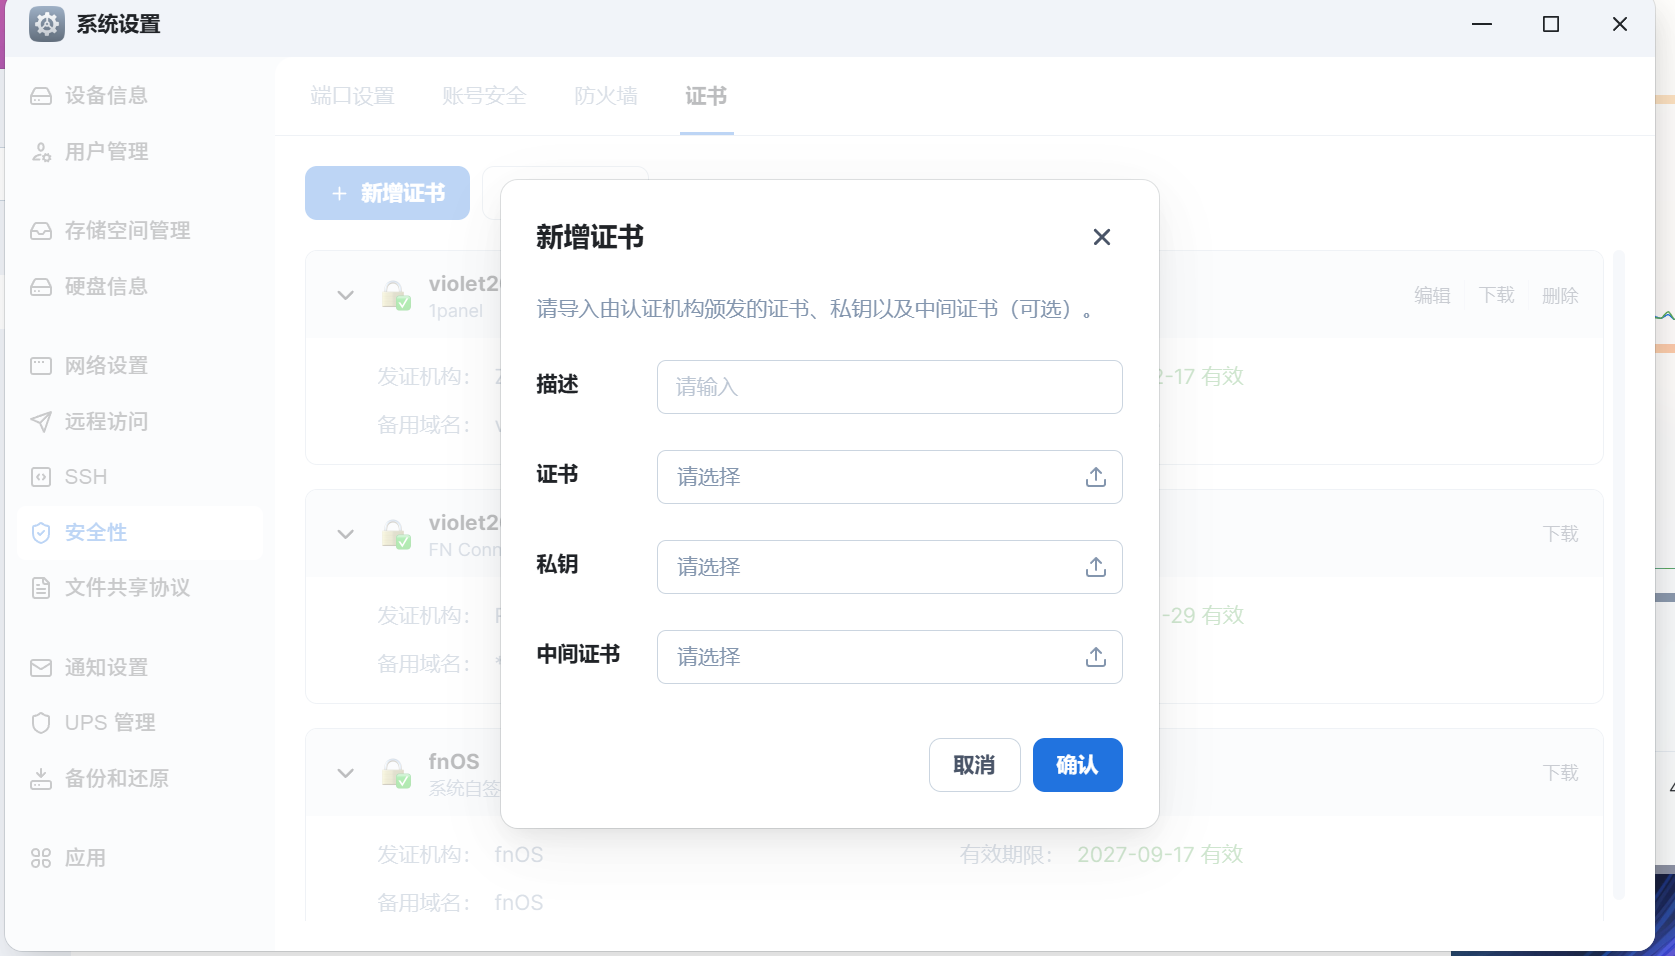Click the 取消 button

(974, 765)
